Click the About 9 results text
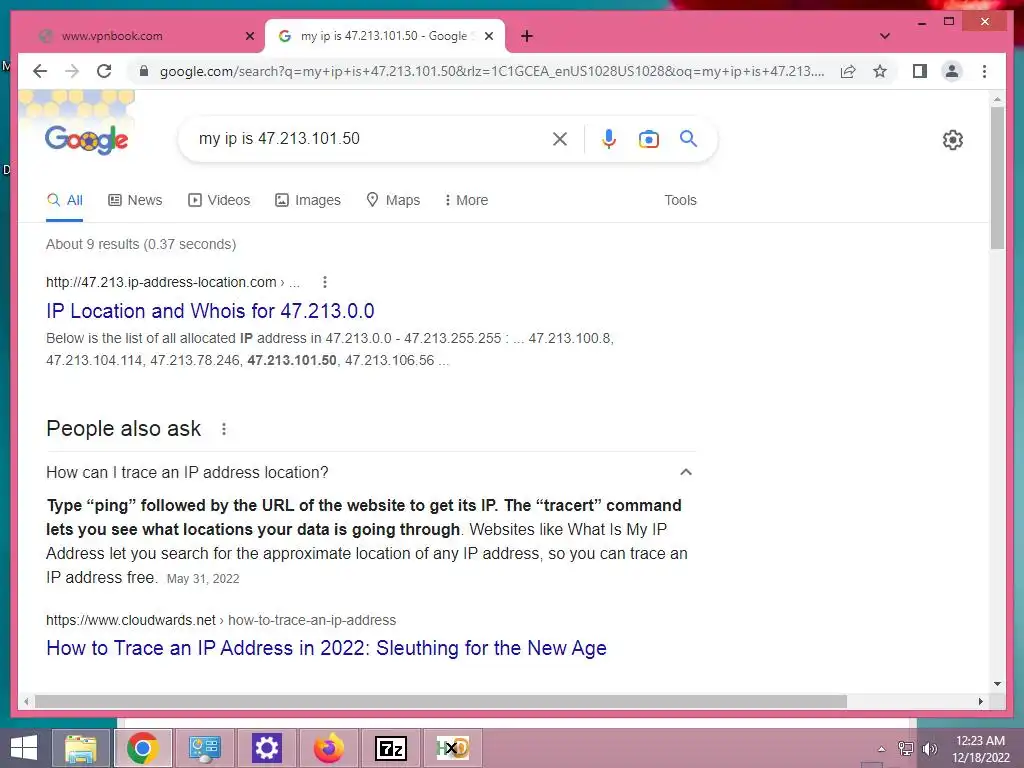 tap(141, 244)
